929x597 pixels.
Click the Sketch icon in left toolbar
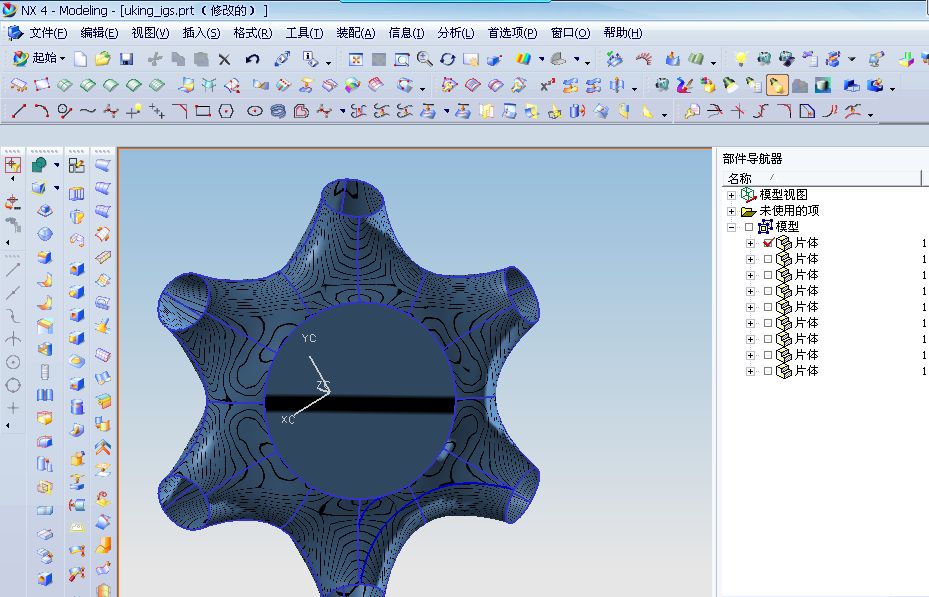tap(76, 165)
